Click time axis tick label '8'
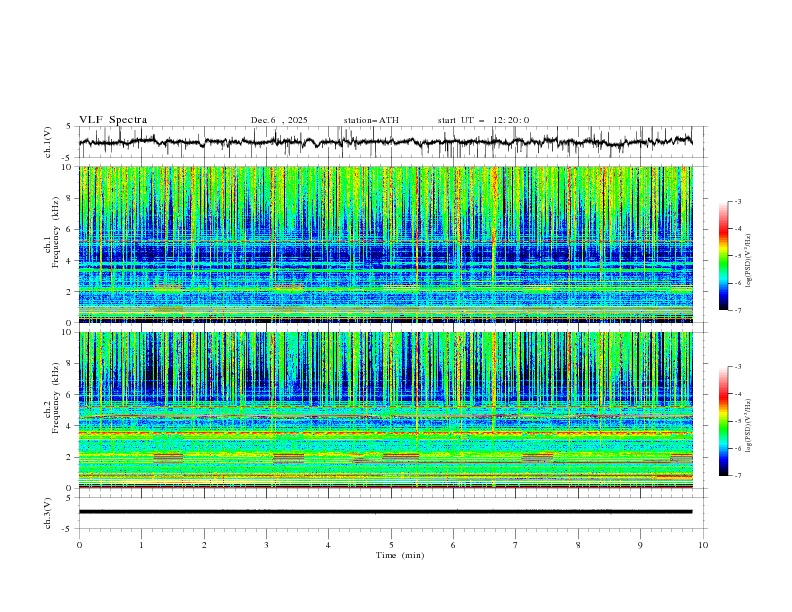 click(x=578, y=545)
